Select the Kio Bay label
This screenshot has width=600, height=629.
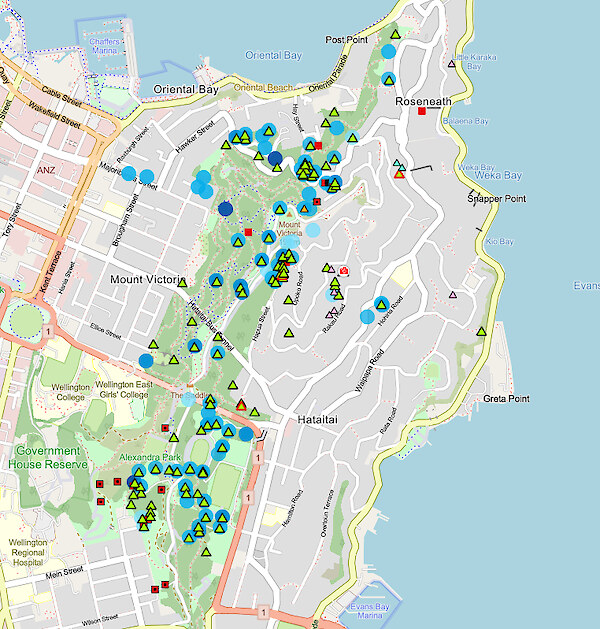pos(499,241)
